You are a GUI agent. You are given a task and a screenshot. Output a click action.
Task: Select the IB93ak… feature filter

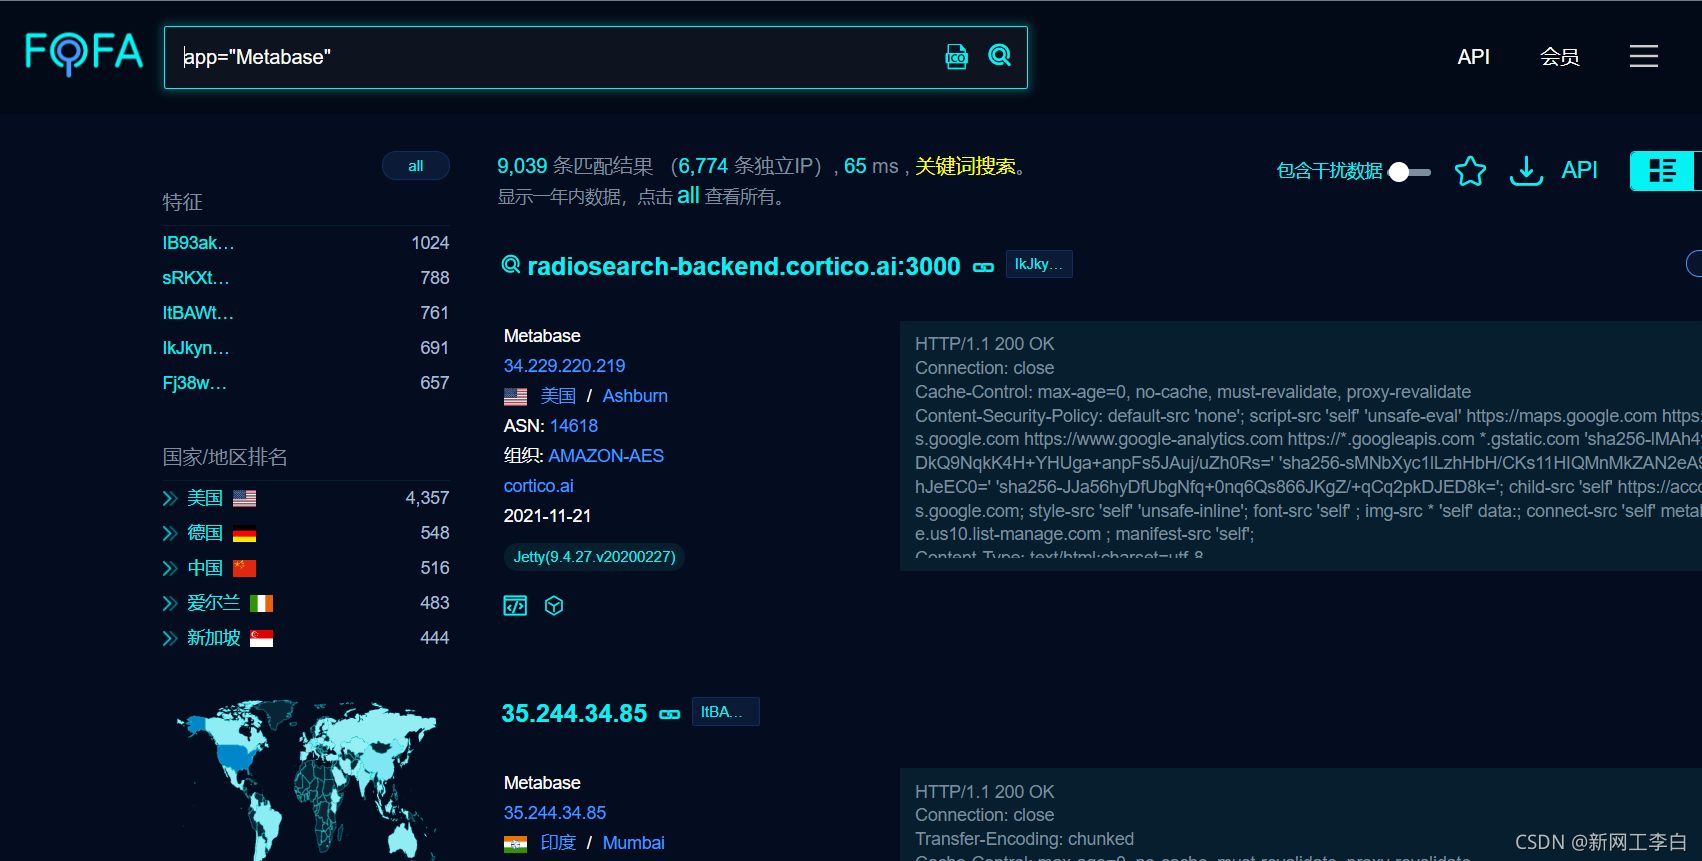pos(198,243)
